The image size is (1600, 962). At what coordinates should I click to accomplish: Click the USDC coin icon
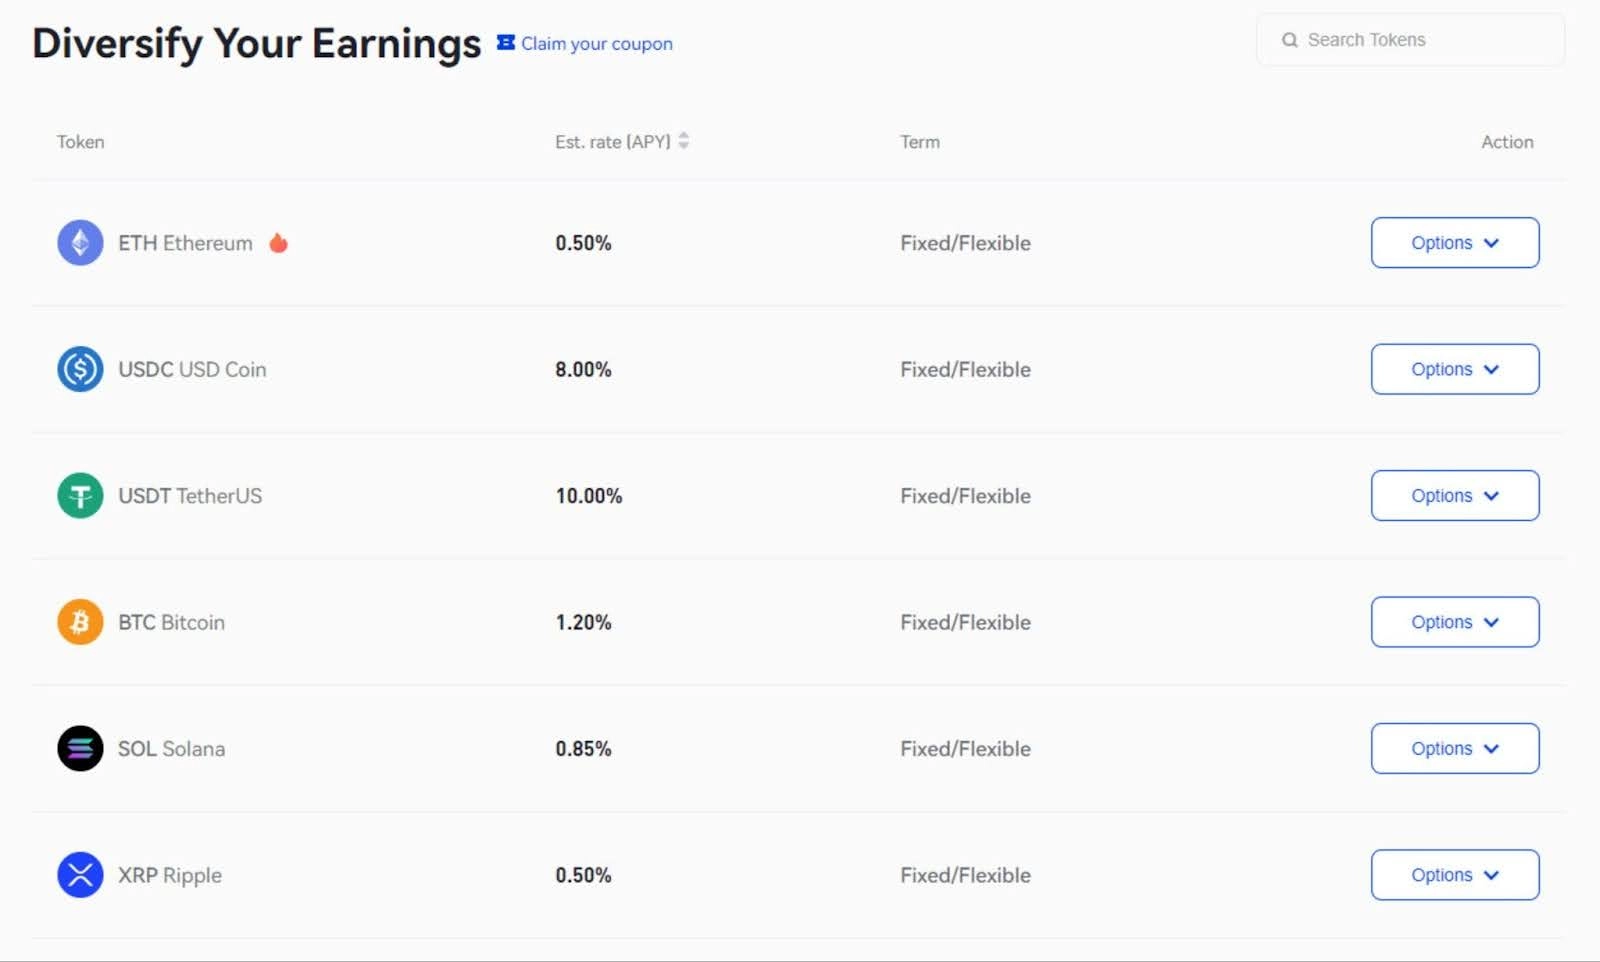coord(80,369)
